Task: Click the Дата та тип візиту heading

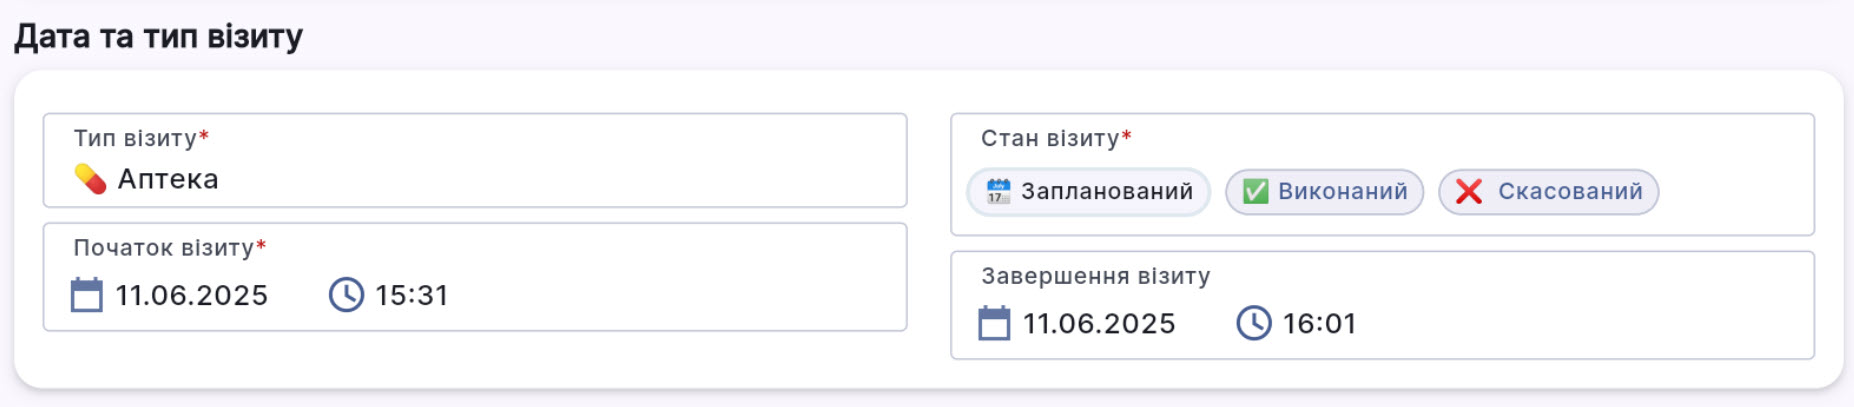Action: click(x=158, y=37)
